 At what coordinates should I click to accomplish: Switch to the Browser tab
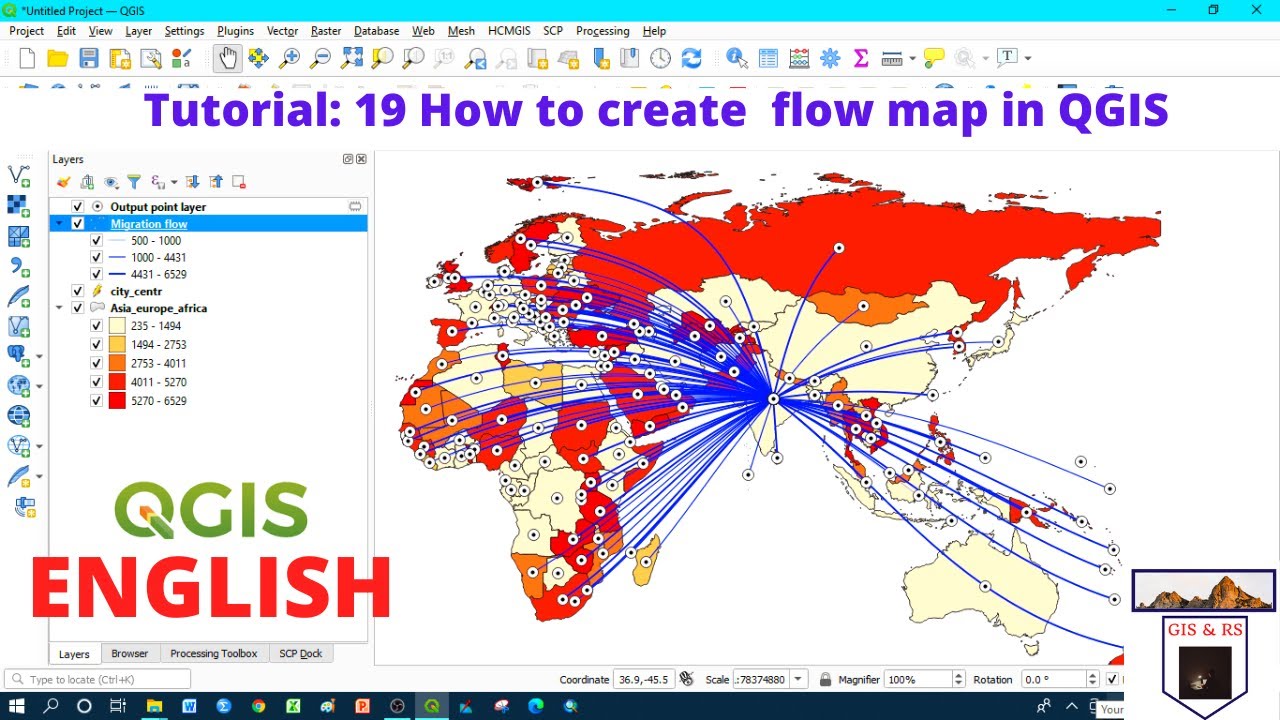(x=129, y=654)
